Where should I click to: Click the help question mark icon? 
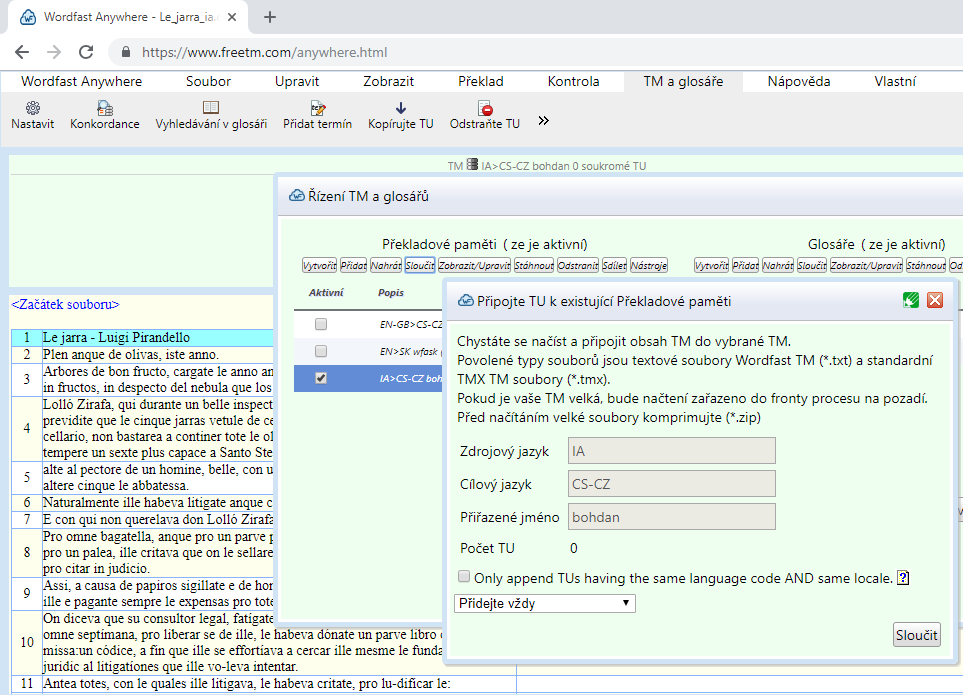click(902, 578)
